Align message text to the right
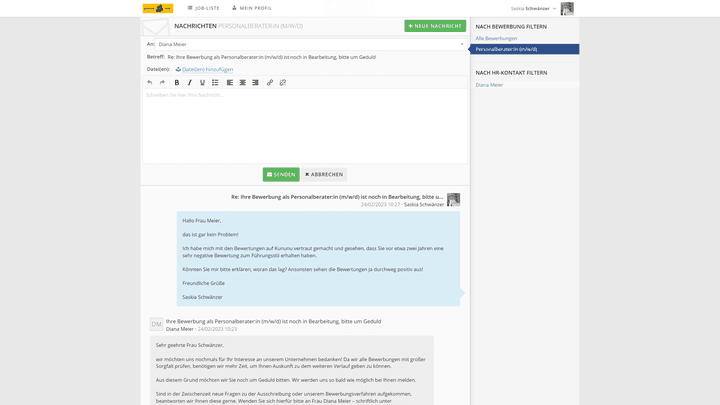The image size is (720, 405). pyautogui.click(x=256, y=83)
